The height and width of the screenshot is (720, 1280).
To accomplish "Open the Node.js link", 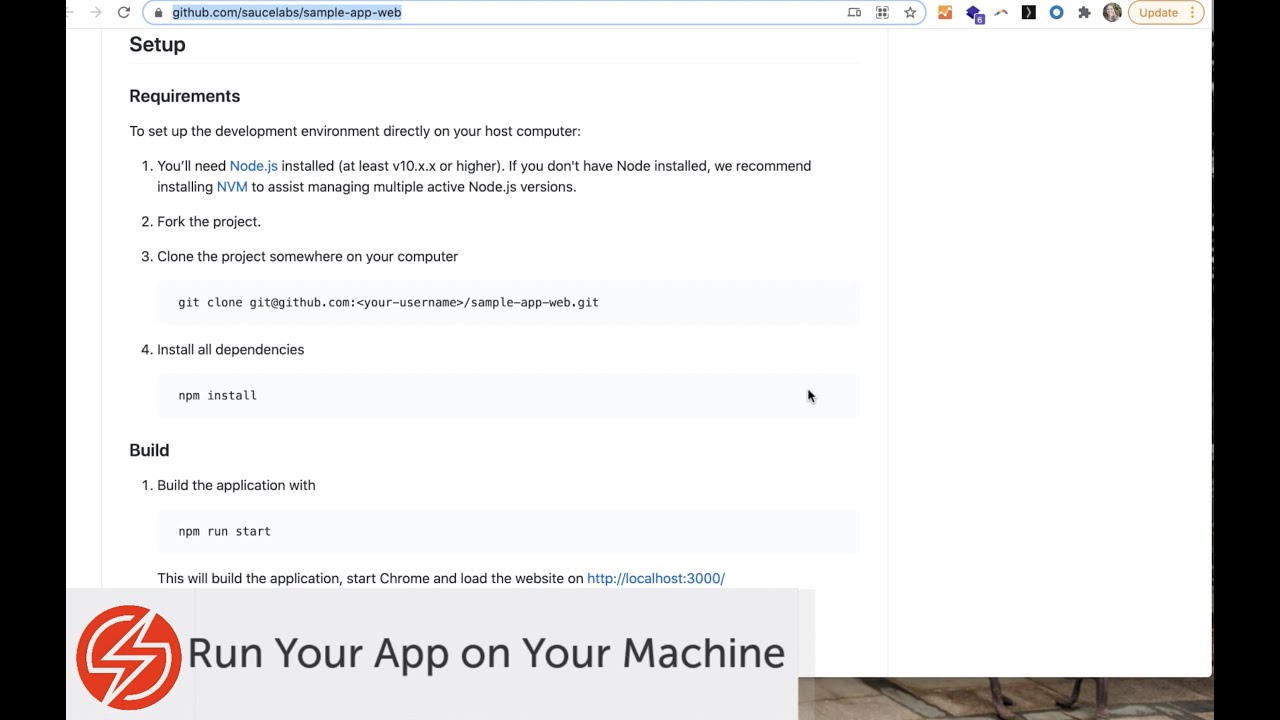I will click(253, 166).
